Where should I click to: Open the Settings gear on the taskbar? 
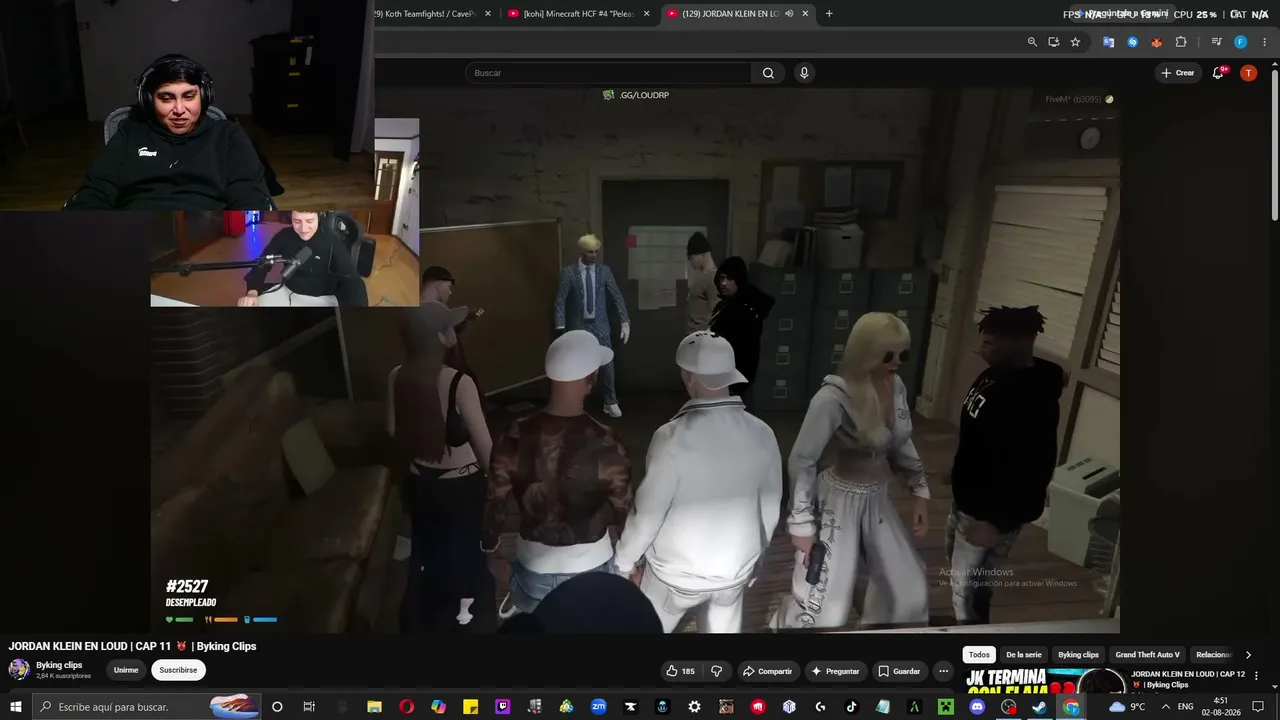[x=694, y=707]
